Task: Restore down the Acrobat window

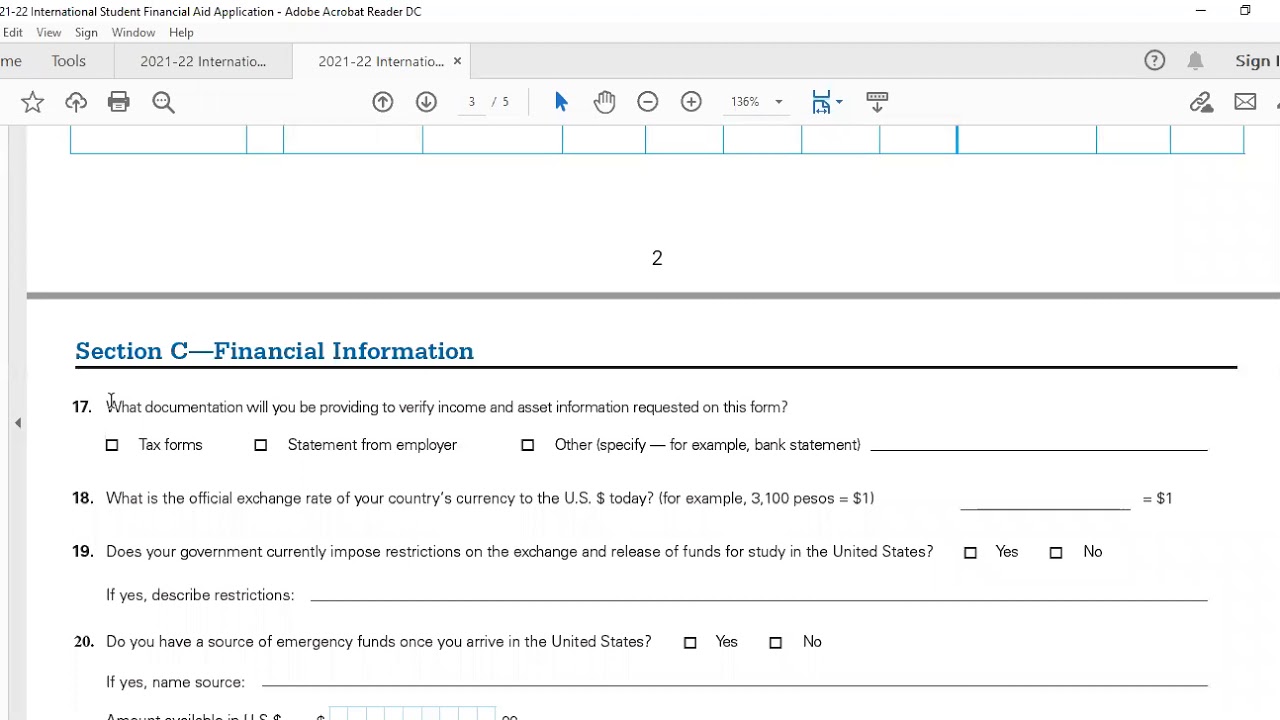Action: 1245,11
